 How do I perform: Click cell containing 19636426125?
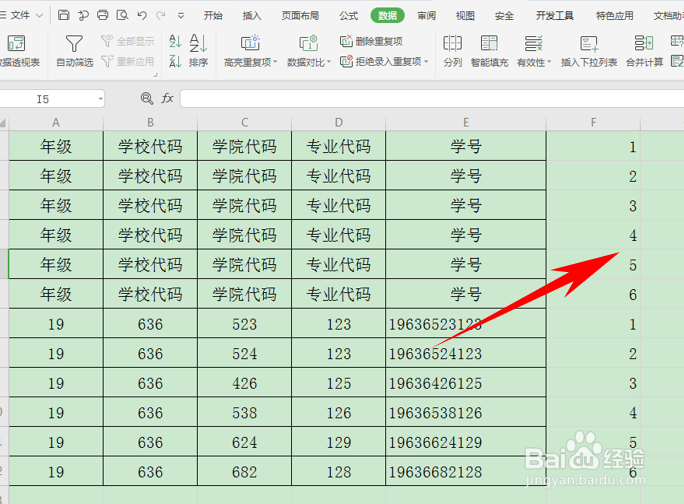(x=466, y=383)
